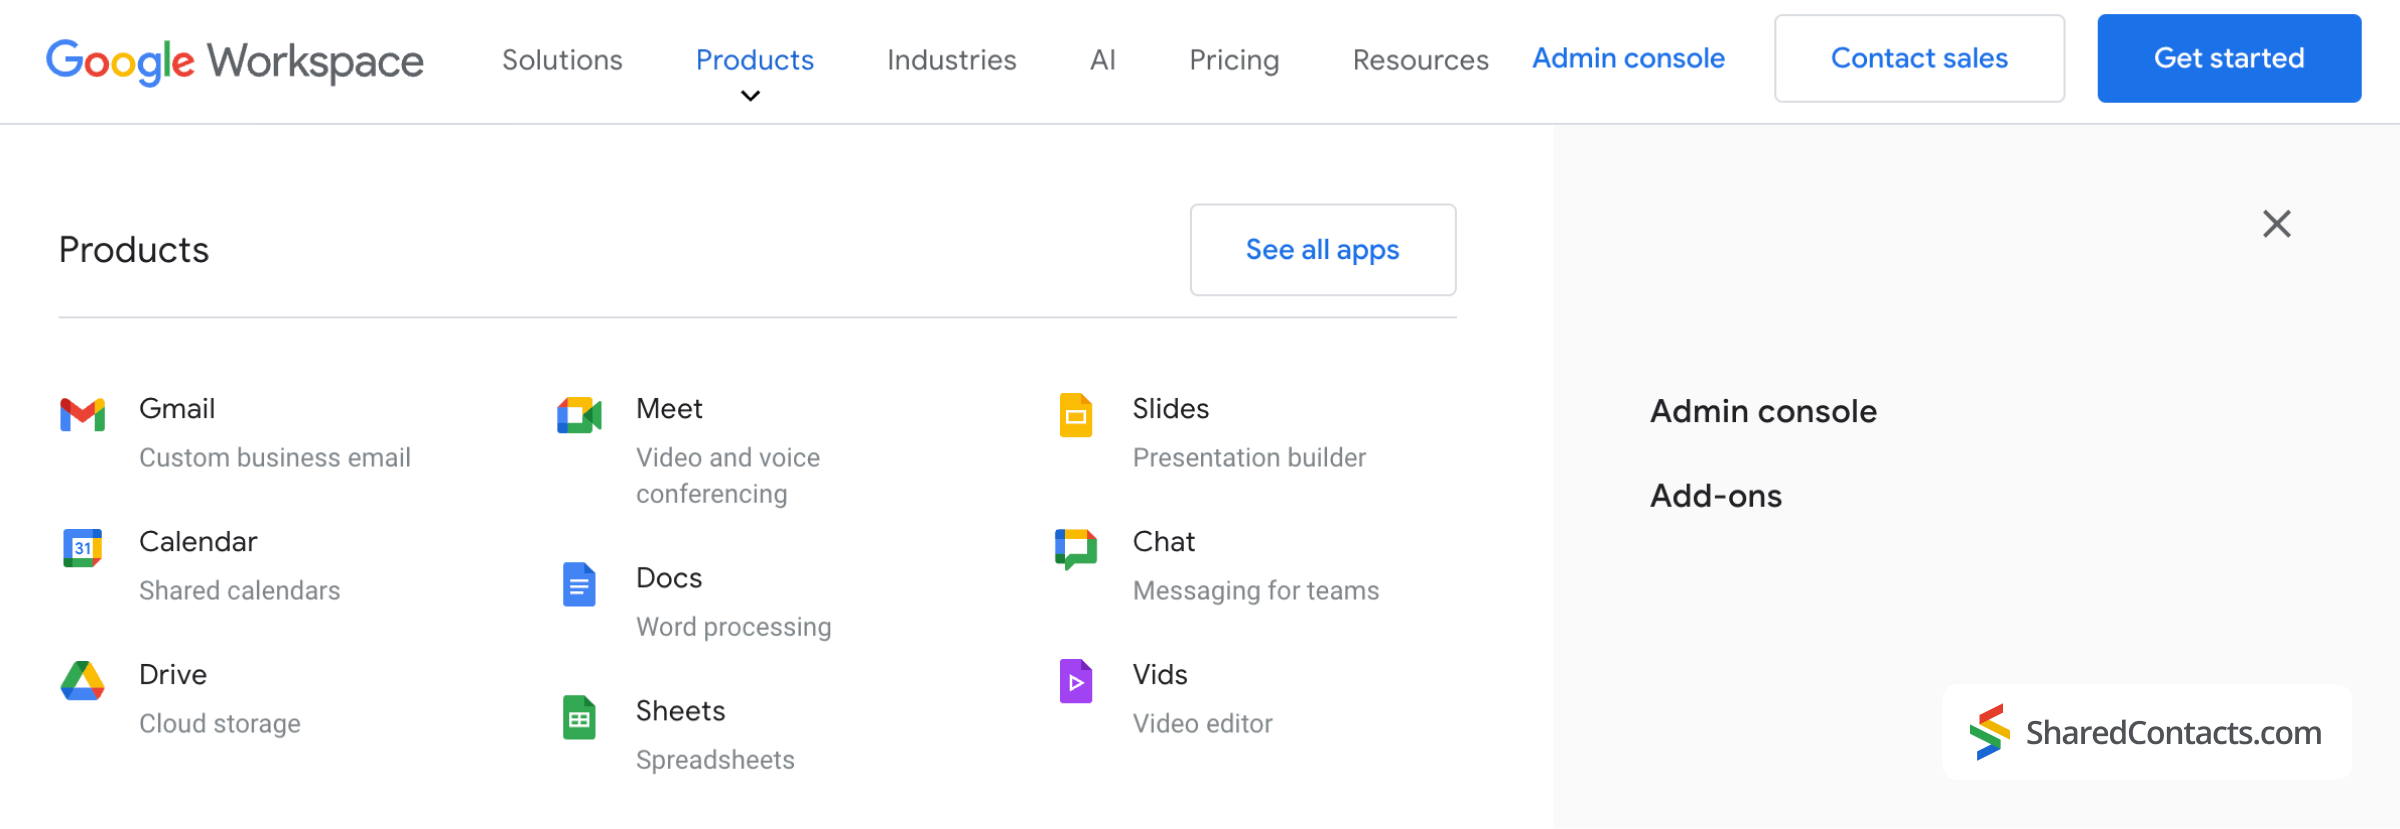Image resolution: width=2400 pixels, height=829 pixels.
Task: Open the Resources menu
Action: (x=1420, y=60)
